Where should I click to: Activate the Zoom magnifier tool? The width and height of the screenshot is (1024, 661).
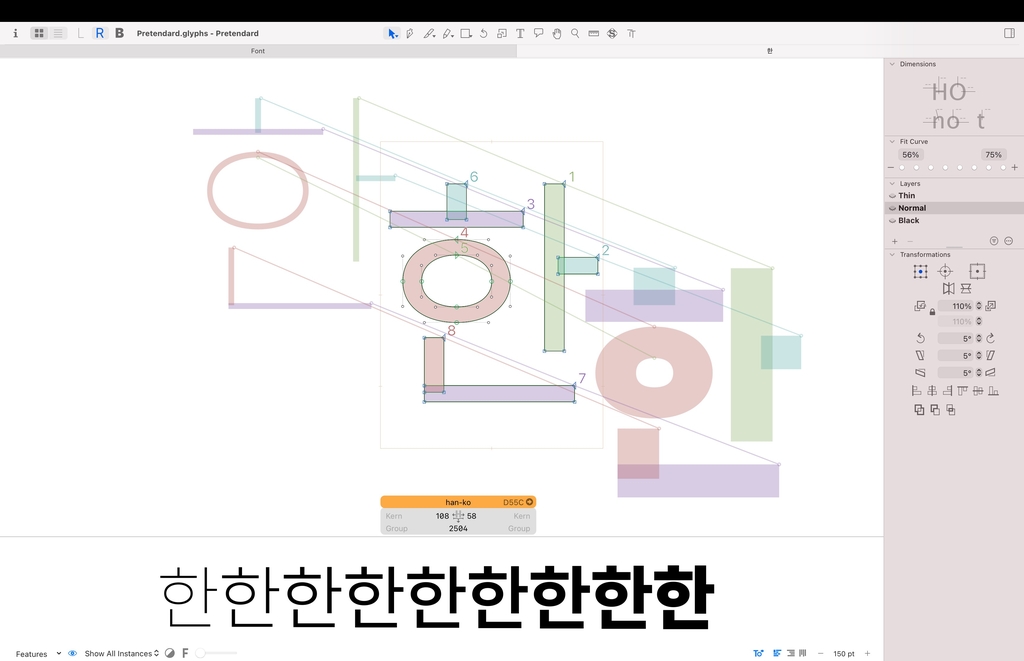pyautogui.click(x=575, y=33)
